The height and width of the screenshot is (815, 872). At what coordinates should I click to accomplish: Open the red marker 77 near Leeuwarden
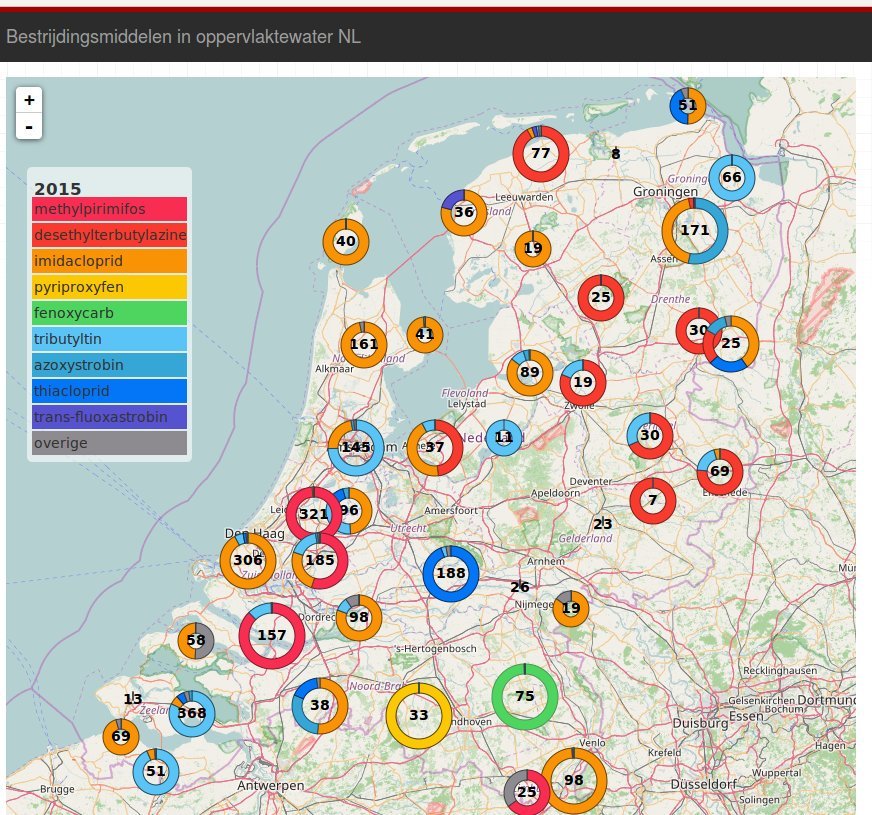click(540, 154)
